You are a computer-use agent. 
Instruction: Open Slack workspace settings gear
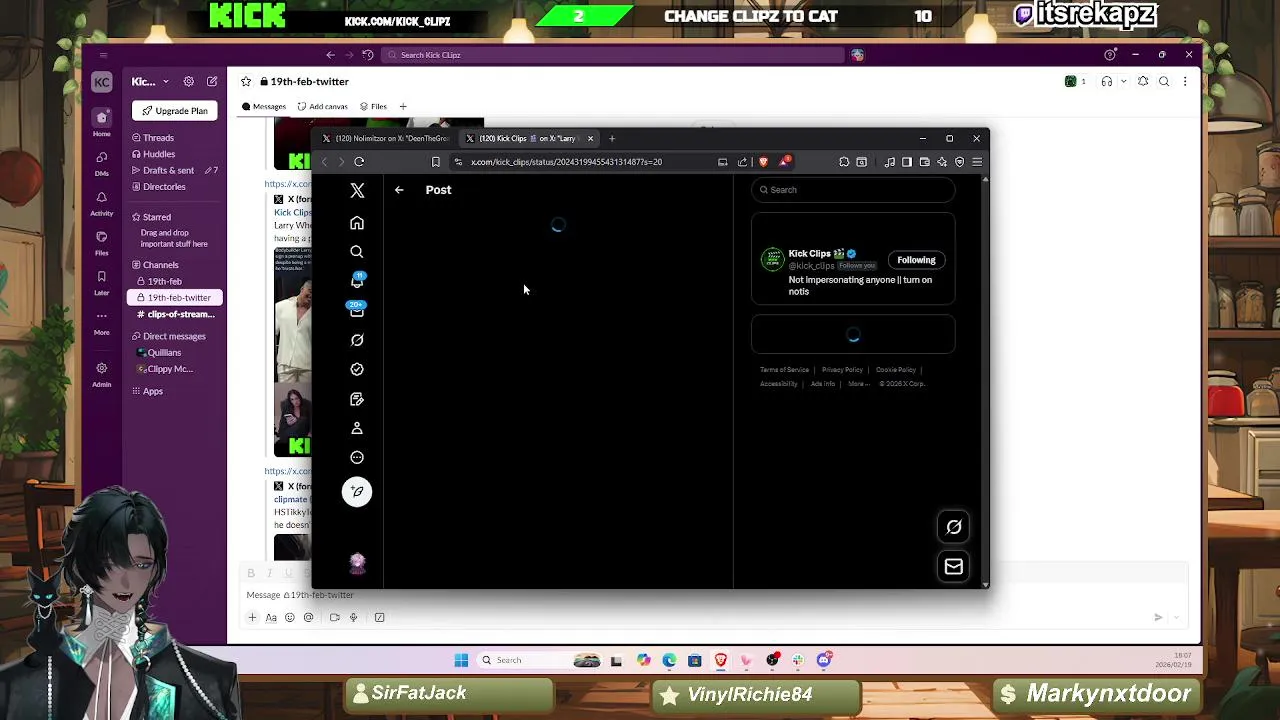[188, 82]
